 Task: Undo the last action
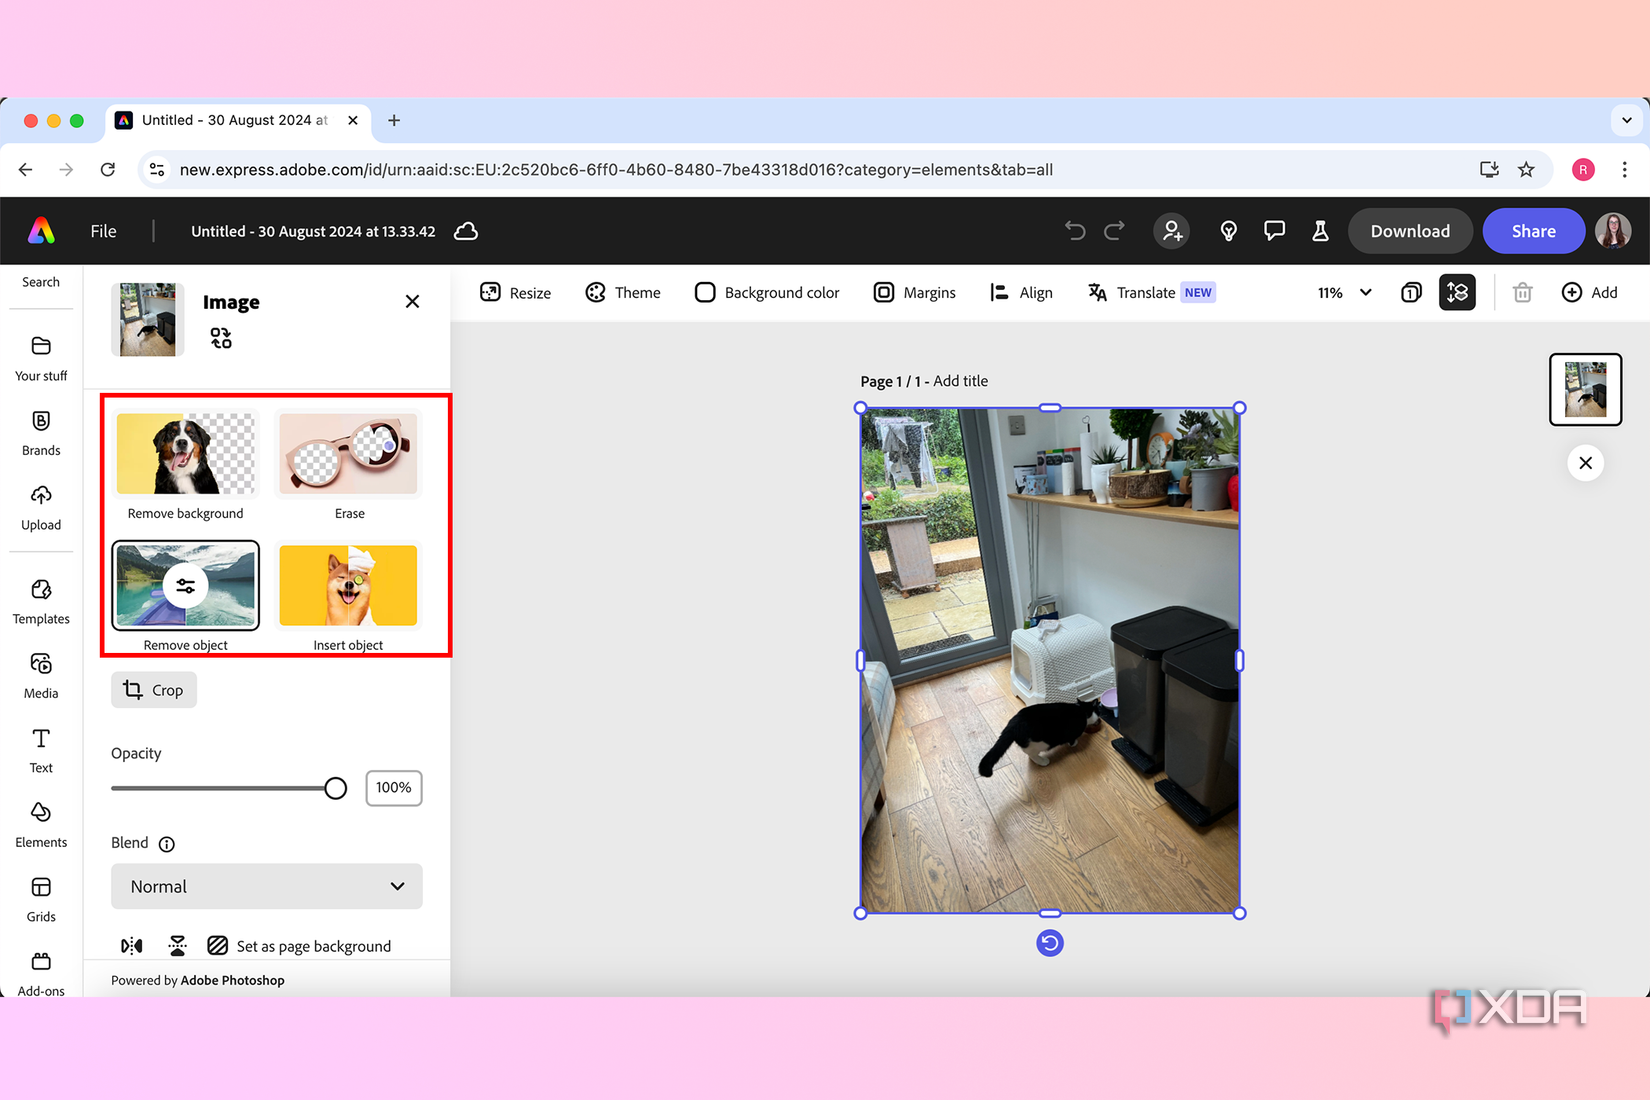point(1075,231)
